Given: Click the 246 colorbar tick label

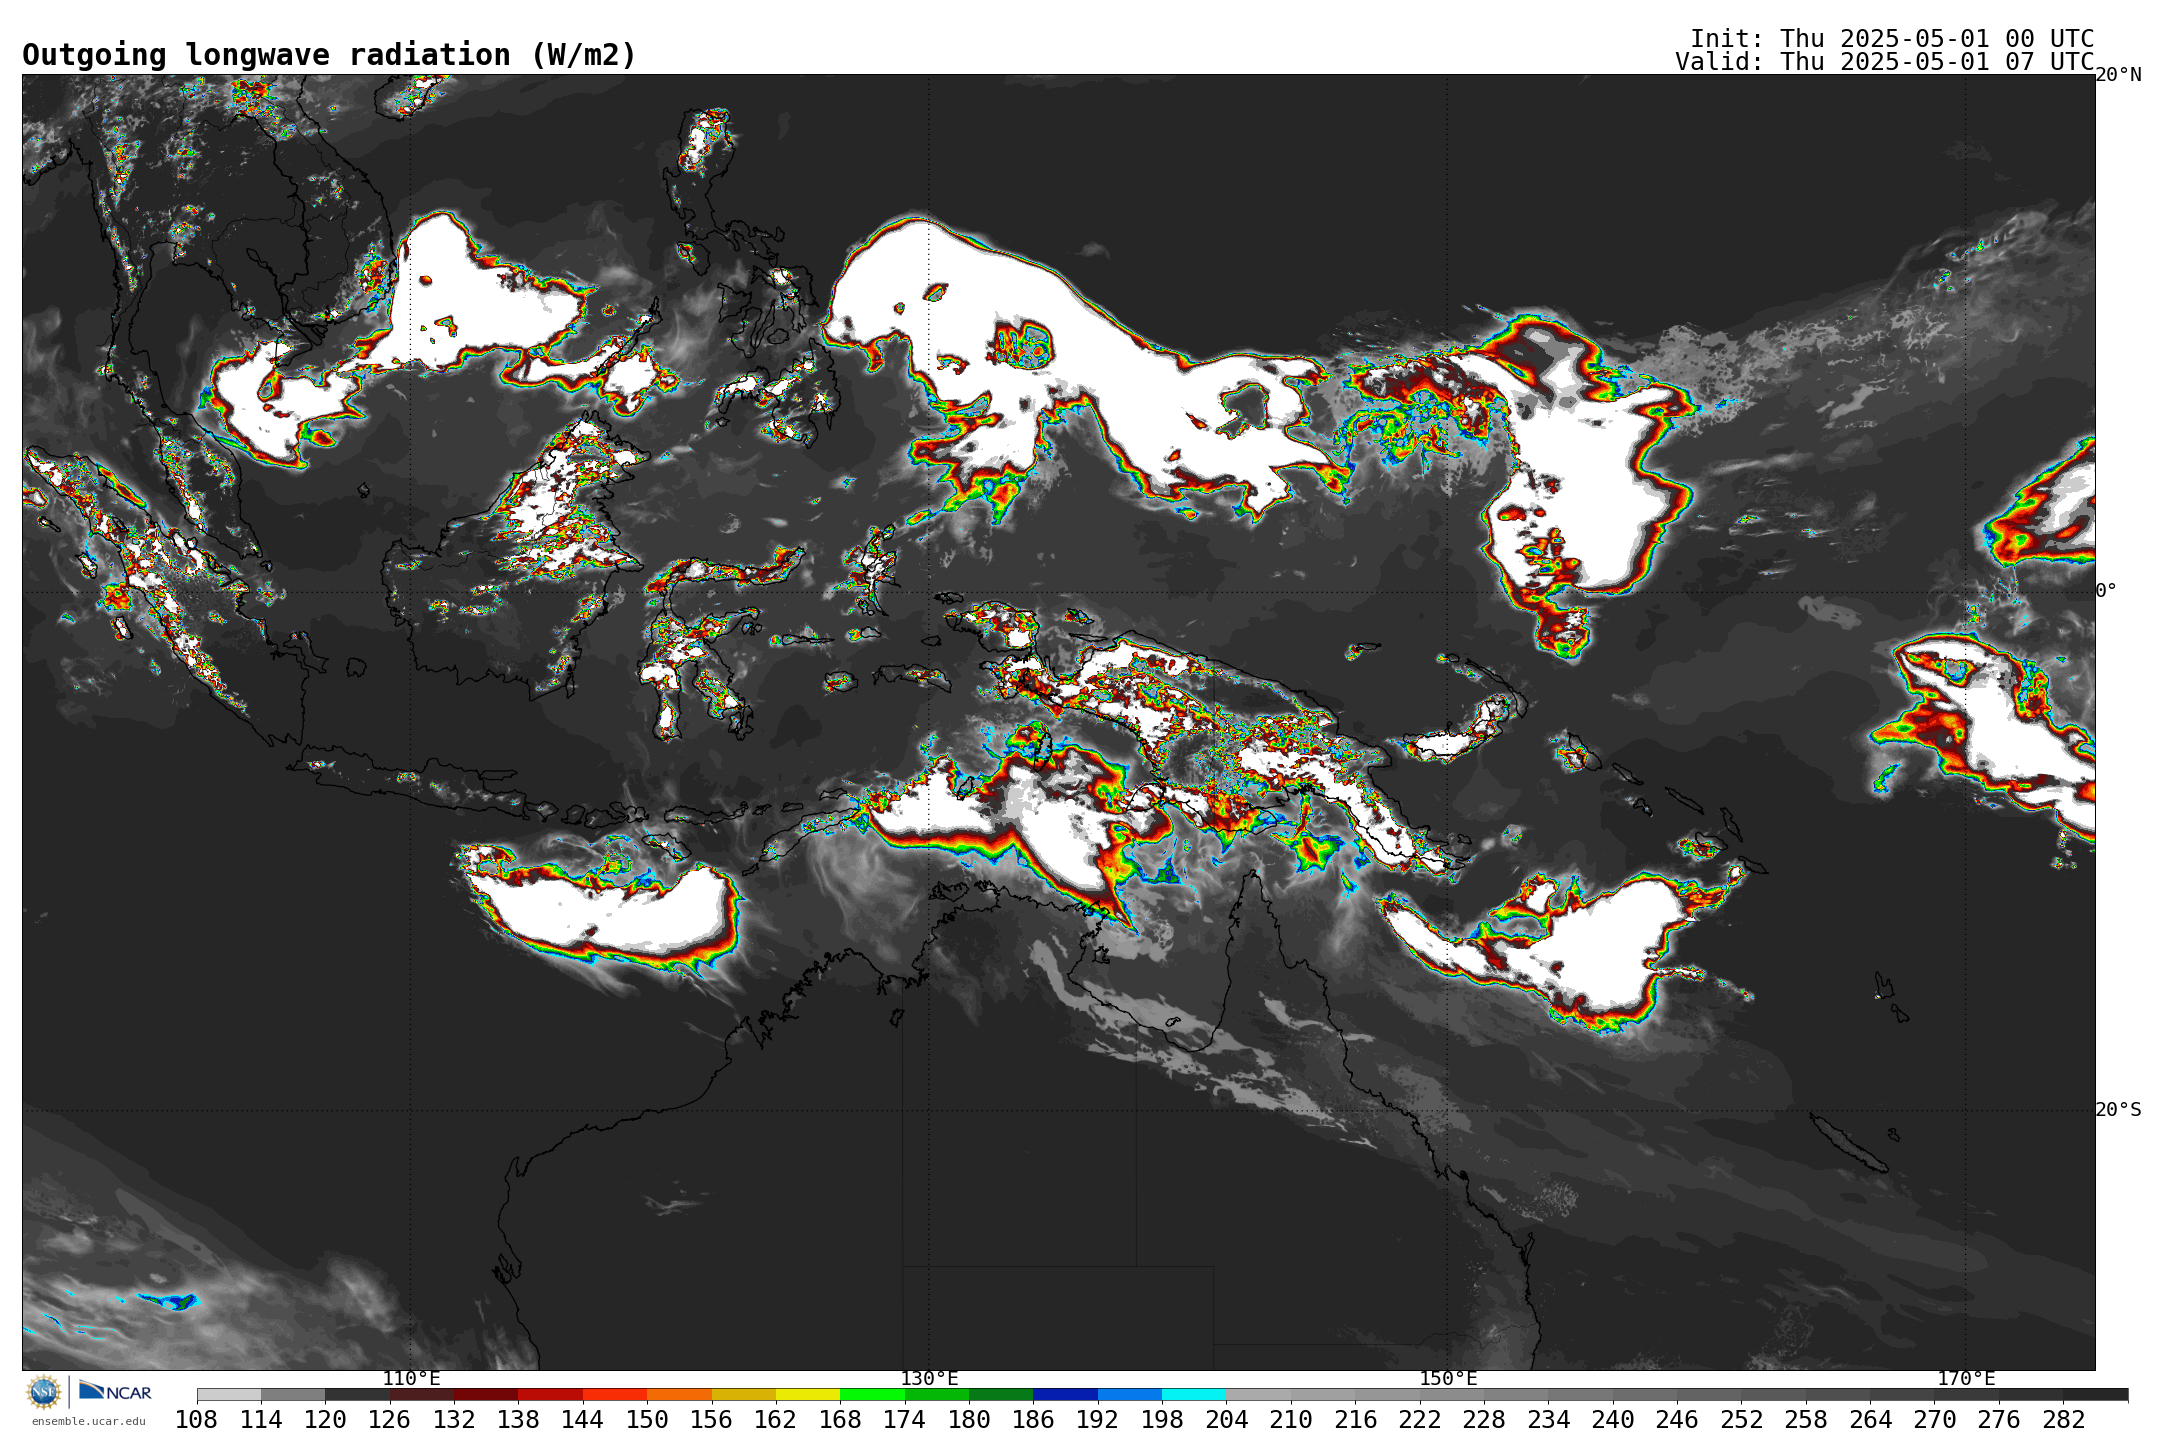Looking at the screenshot, I should pos(1677,1419).
